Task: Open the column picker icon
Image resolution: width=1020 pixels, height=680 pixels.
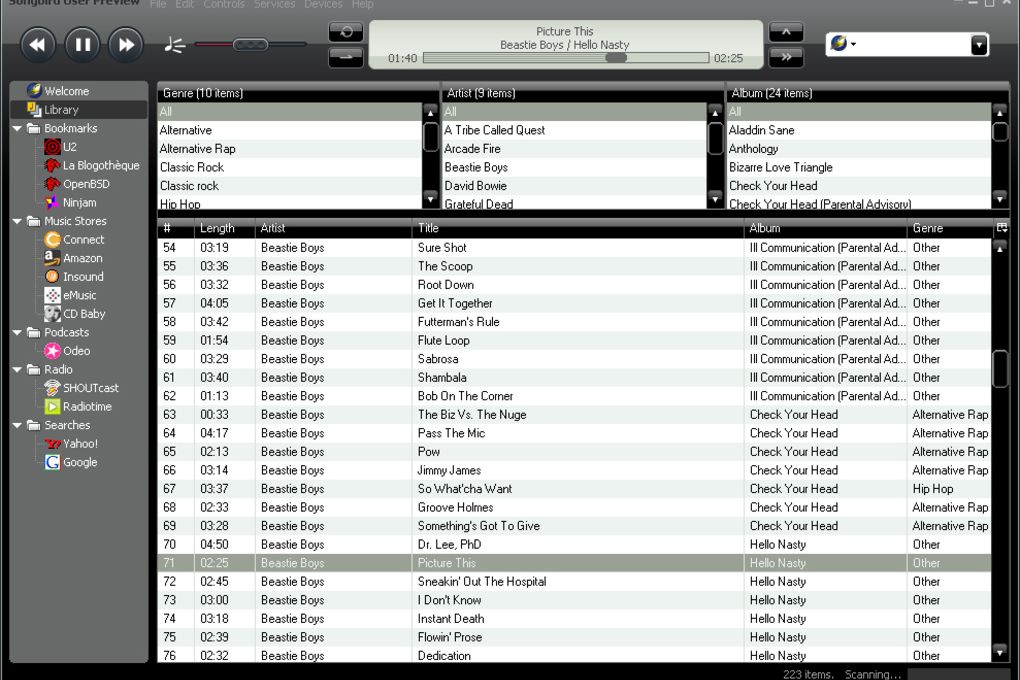Action: pyautogui.click(x=1001, y=228)
